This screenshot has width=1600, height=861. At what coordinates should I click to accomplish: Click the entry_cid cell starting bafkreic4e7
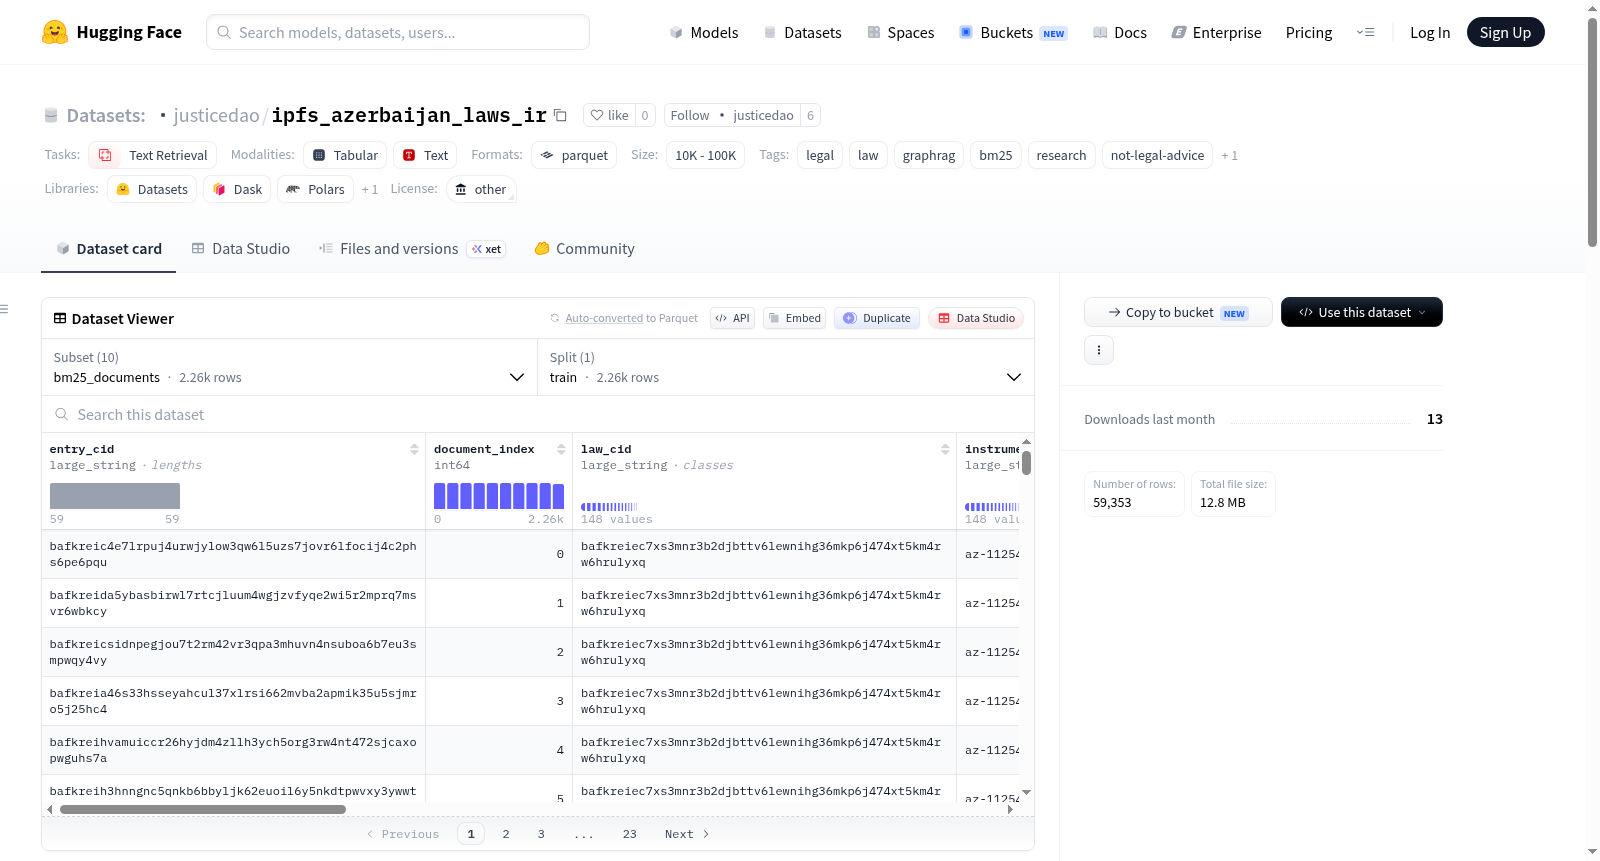(233, 554)
